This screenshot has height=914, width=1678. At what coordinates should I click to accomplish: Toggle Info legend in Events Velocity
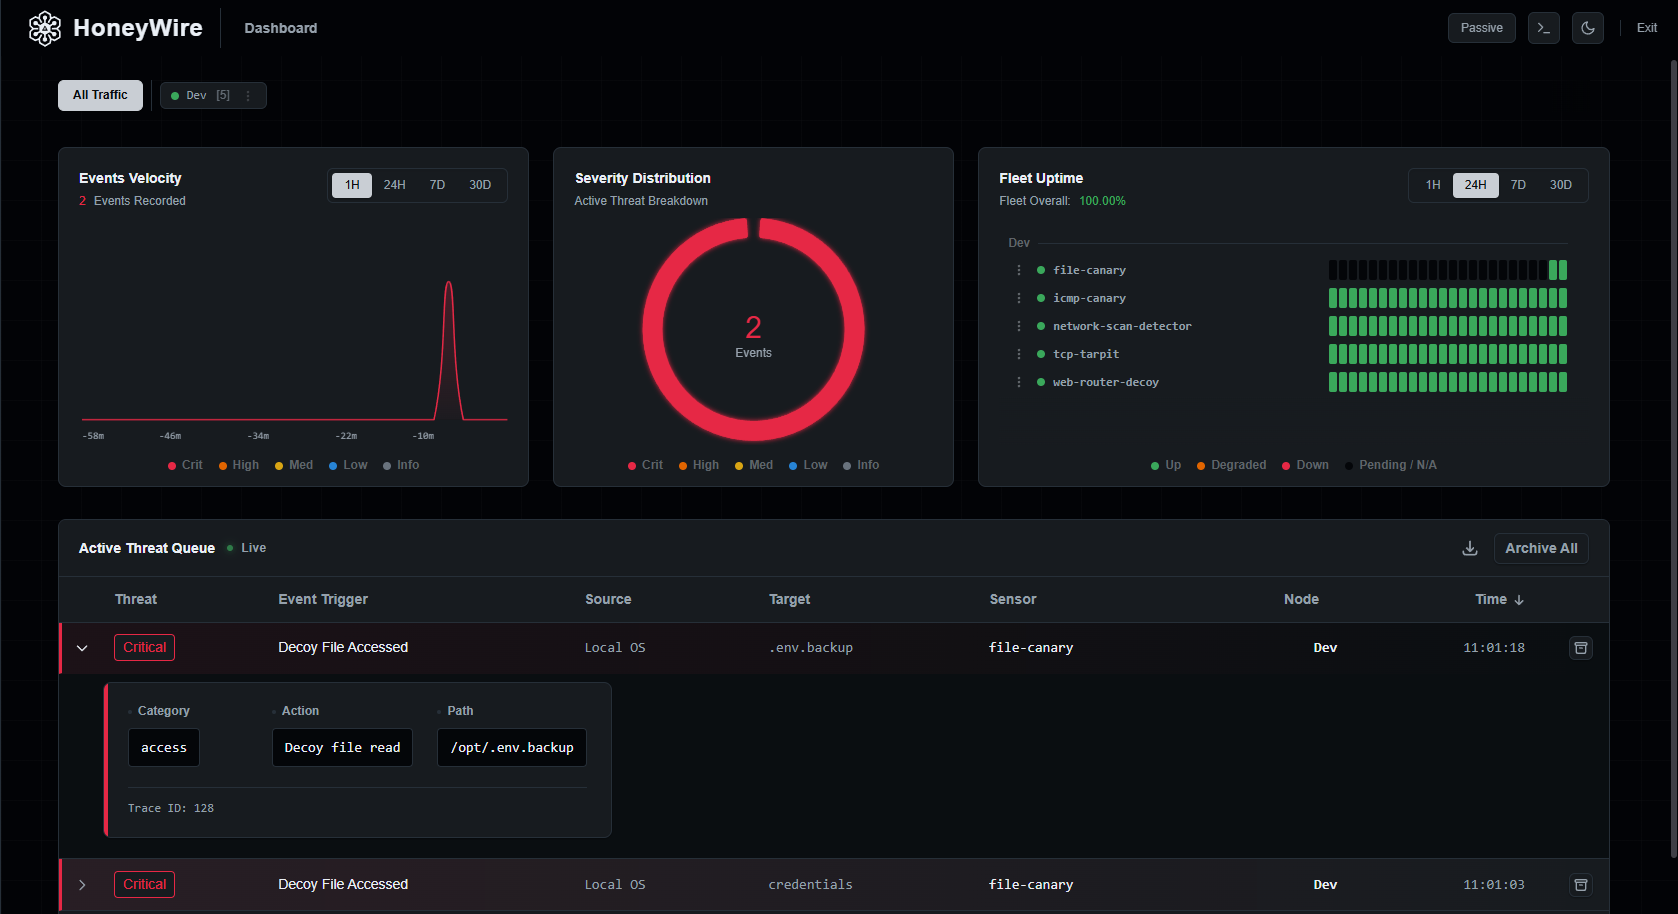[x=401, y=465]
